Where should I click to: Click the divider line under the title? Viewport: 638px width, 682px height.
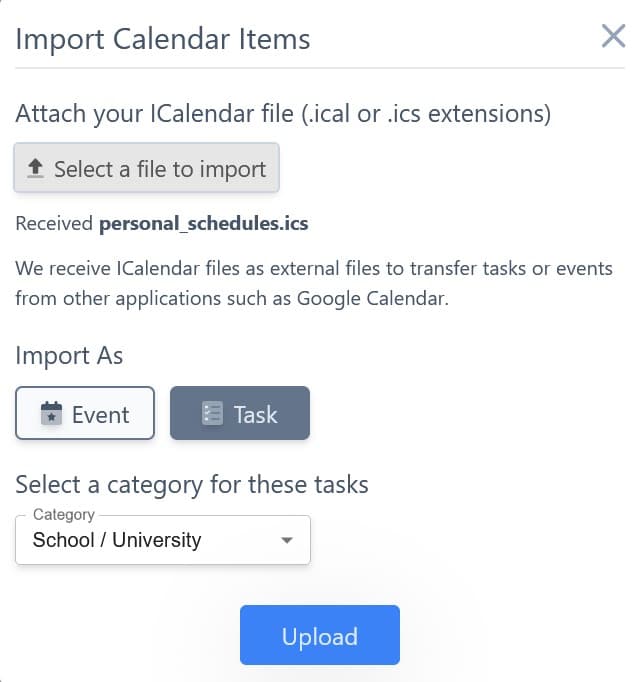320,68
